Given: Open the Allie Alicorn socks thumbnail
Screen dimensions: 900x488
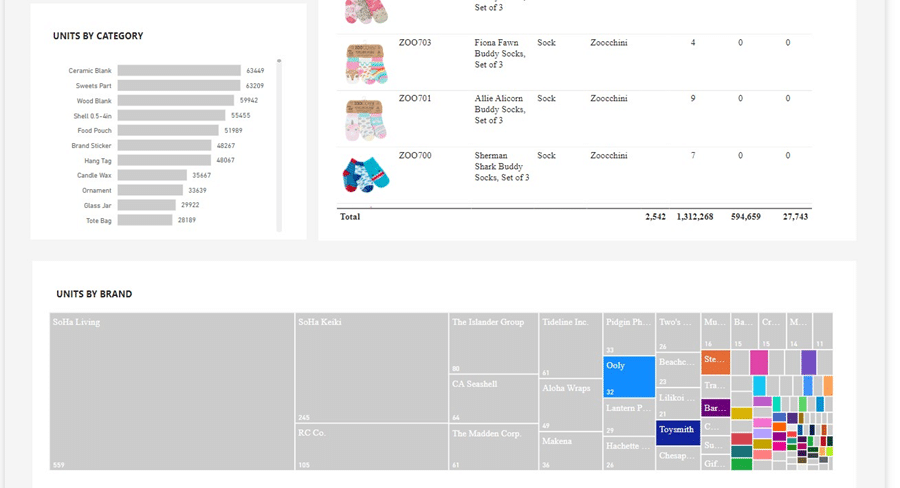Looking at the screenshot, I should tap(366, 119).
